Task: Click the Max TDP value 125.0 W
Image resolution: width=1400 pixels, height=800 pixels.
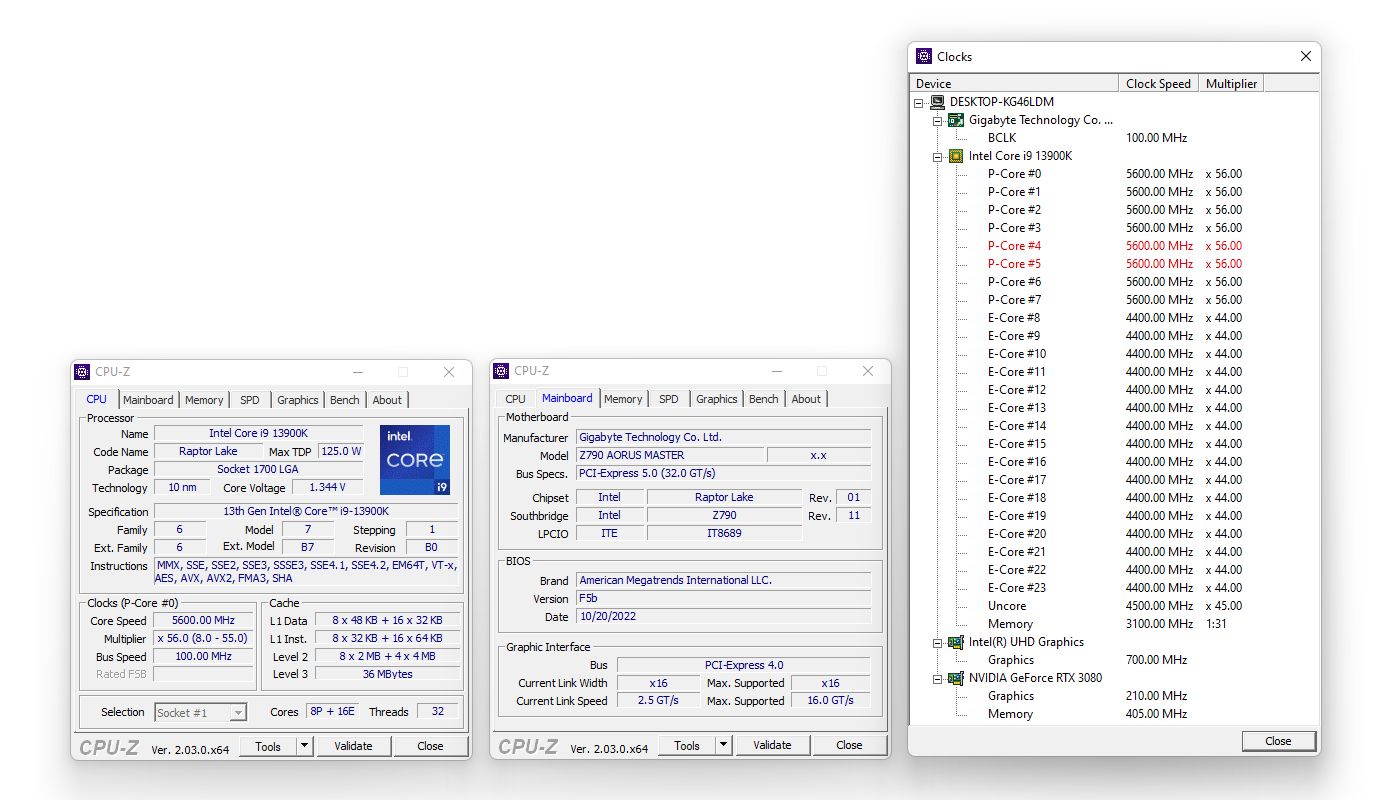Action: tap(340, 451)
